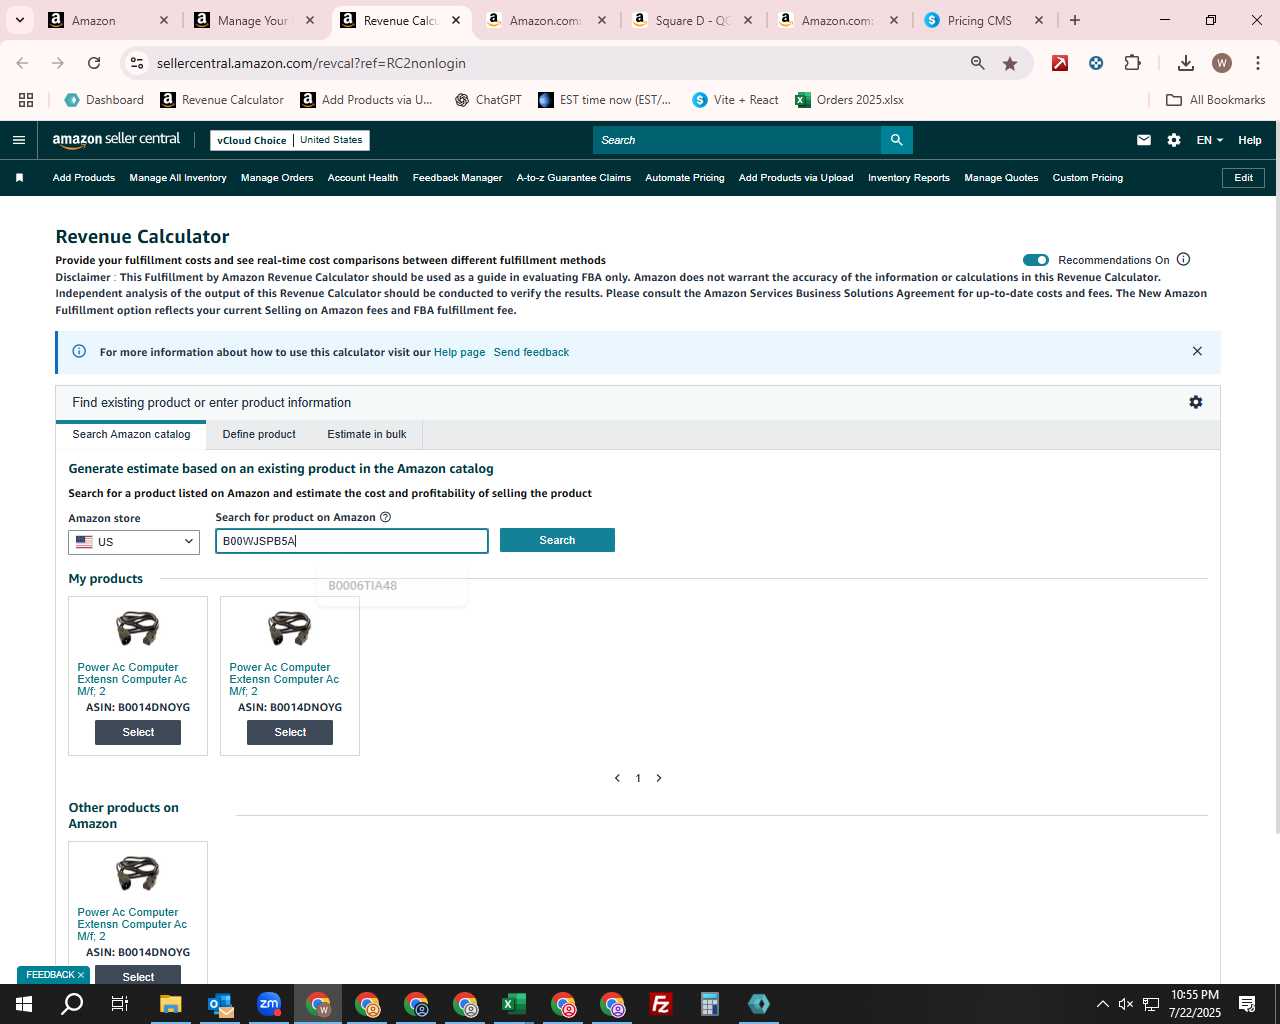
Task: Click the bookmark flag icon in nav bar
Action: [19, 178]
